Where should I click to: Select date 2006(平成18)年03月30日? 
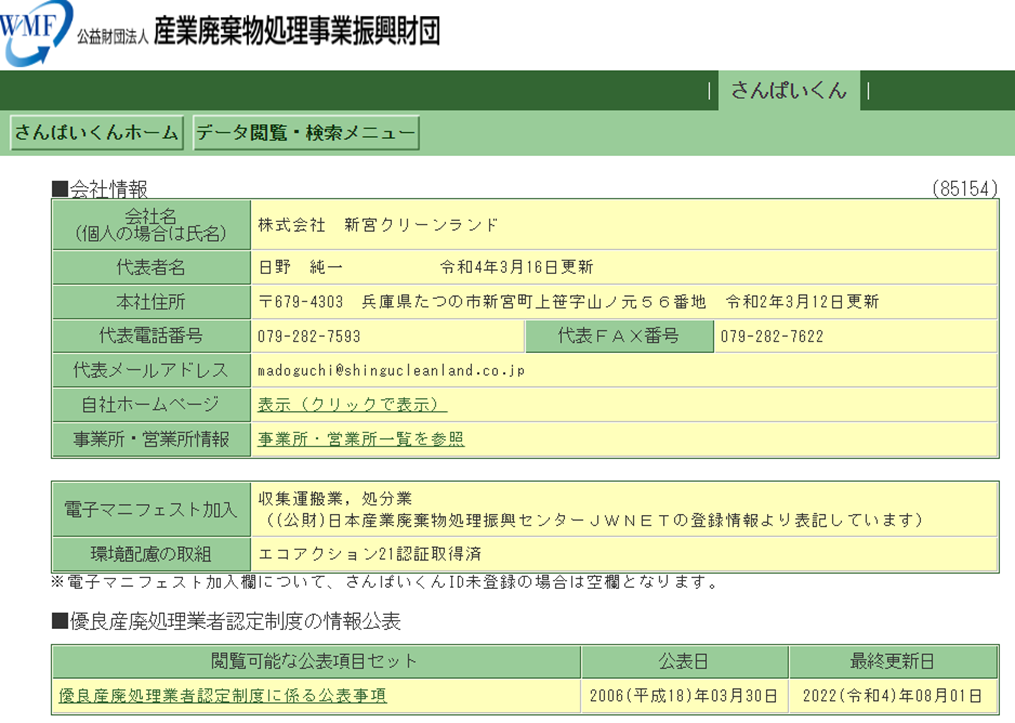tap(684, 696)
